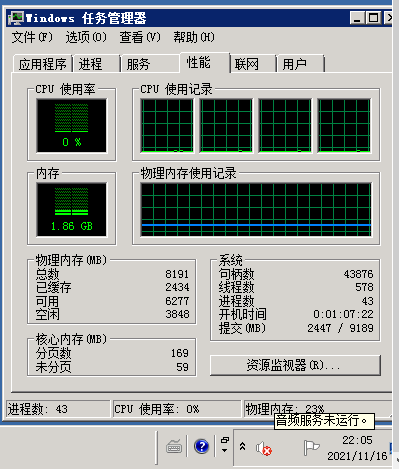Click the Task Manager title bar icon
The height and width of the screenshot is (469, 399).
16,18
